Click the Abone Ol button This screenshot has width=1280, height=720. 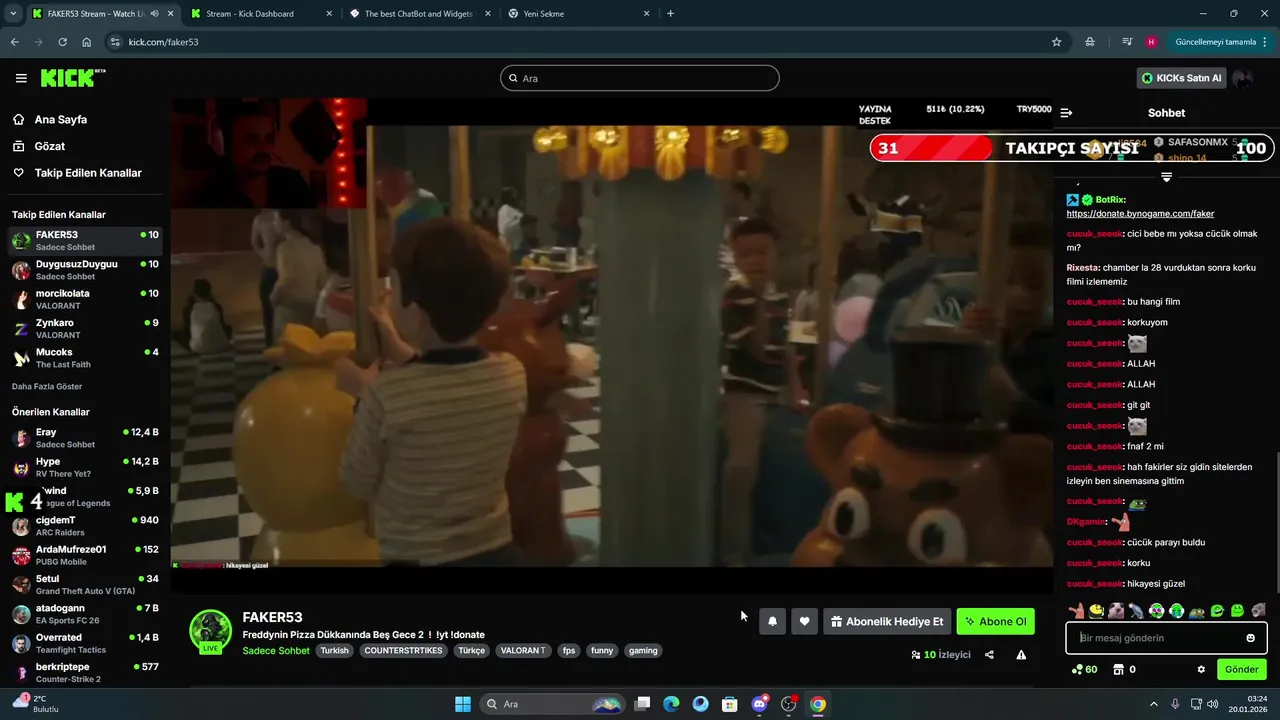pos(995,621)
